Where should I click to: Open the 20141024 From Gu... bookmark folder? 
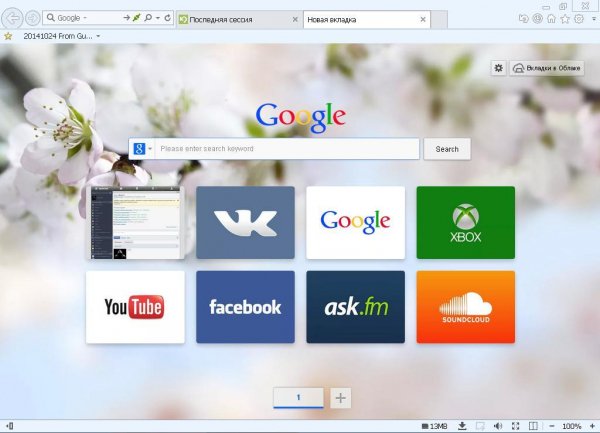61,36
